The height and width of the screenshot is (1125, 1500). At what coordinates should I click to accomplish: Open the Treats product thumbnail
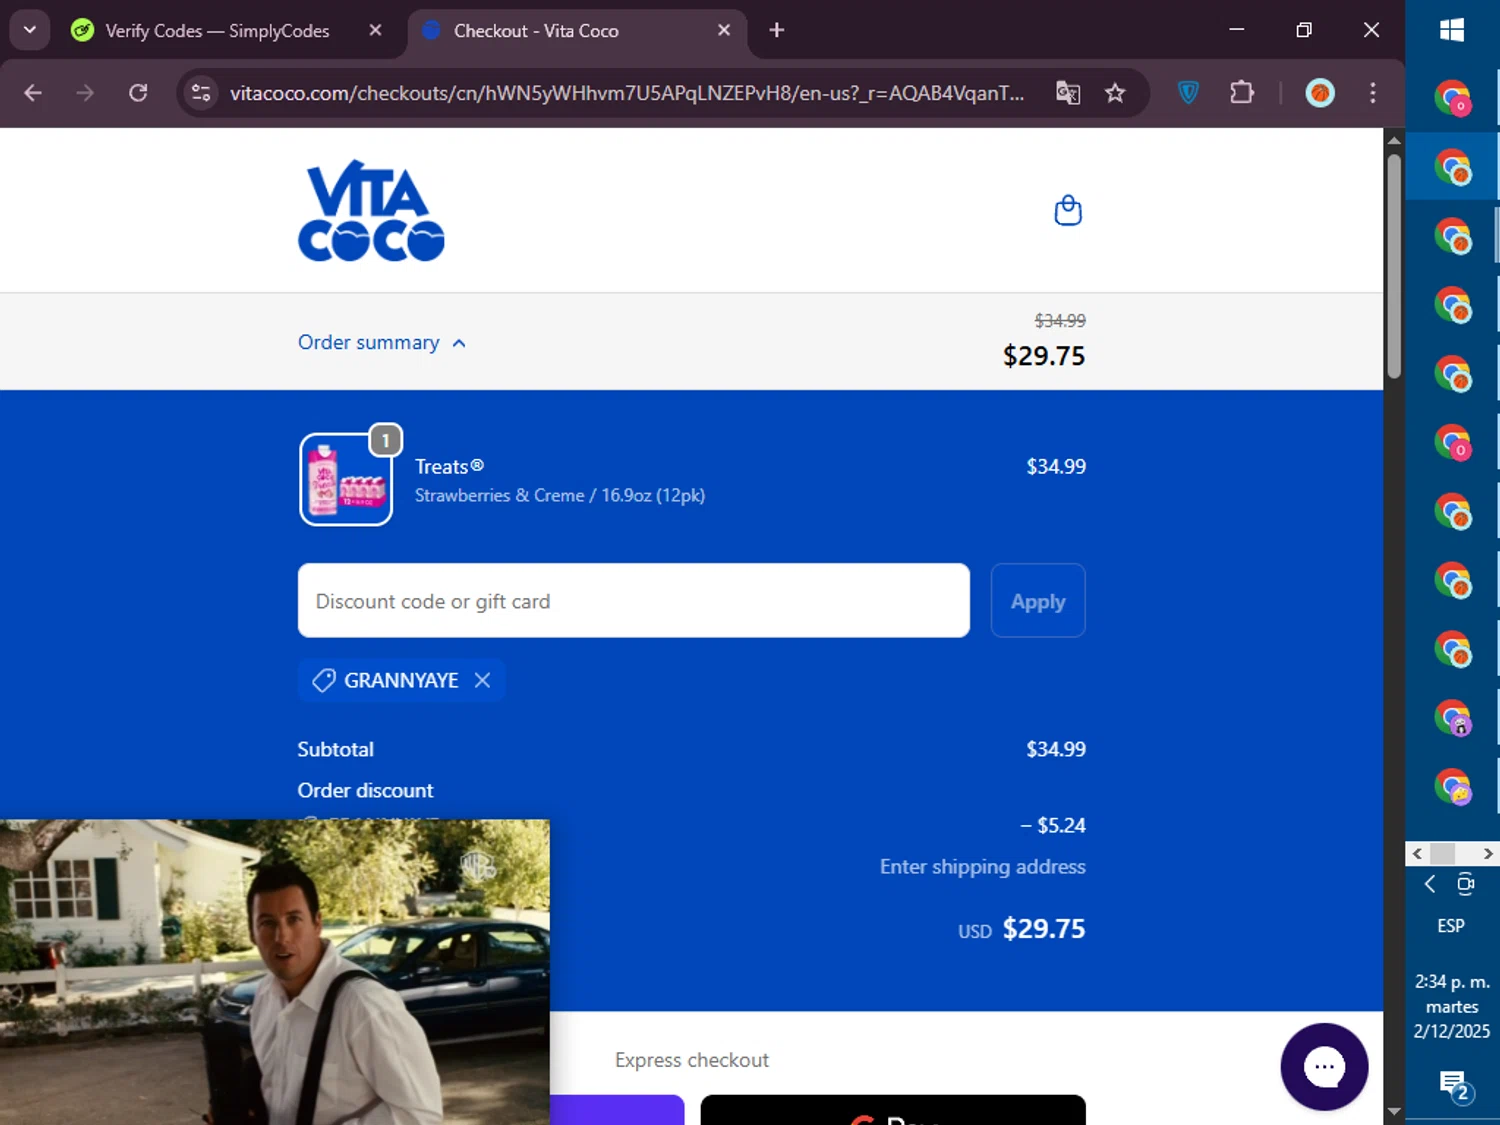pyautogui.click(x=346, y=479)
